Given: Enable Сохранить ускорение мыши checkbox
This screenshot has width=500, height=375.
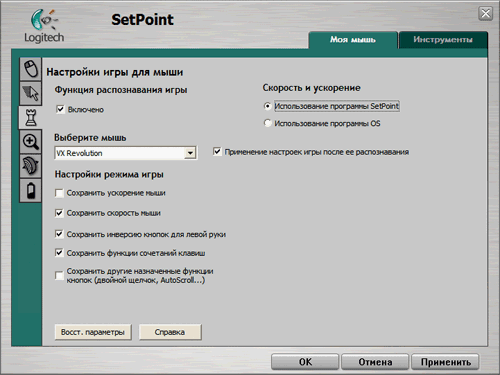Looking at the screenshot, I should 59,193.
